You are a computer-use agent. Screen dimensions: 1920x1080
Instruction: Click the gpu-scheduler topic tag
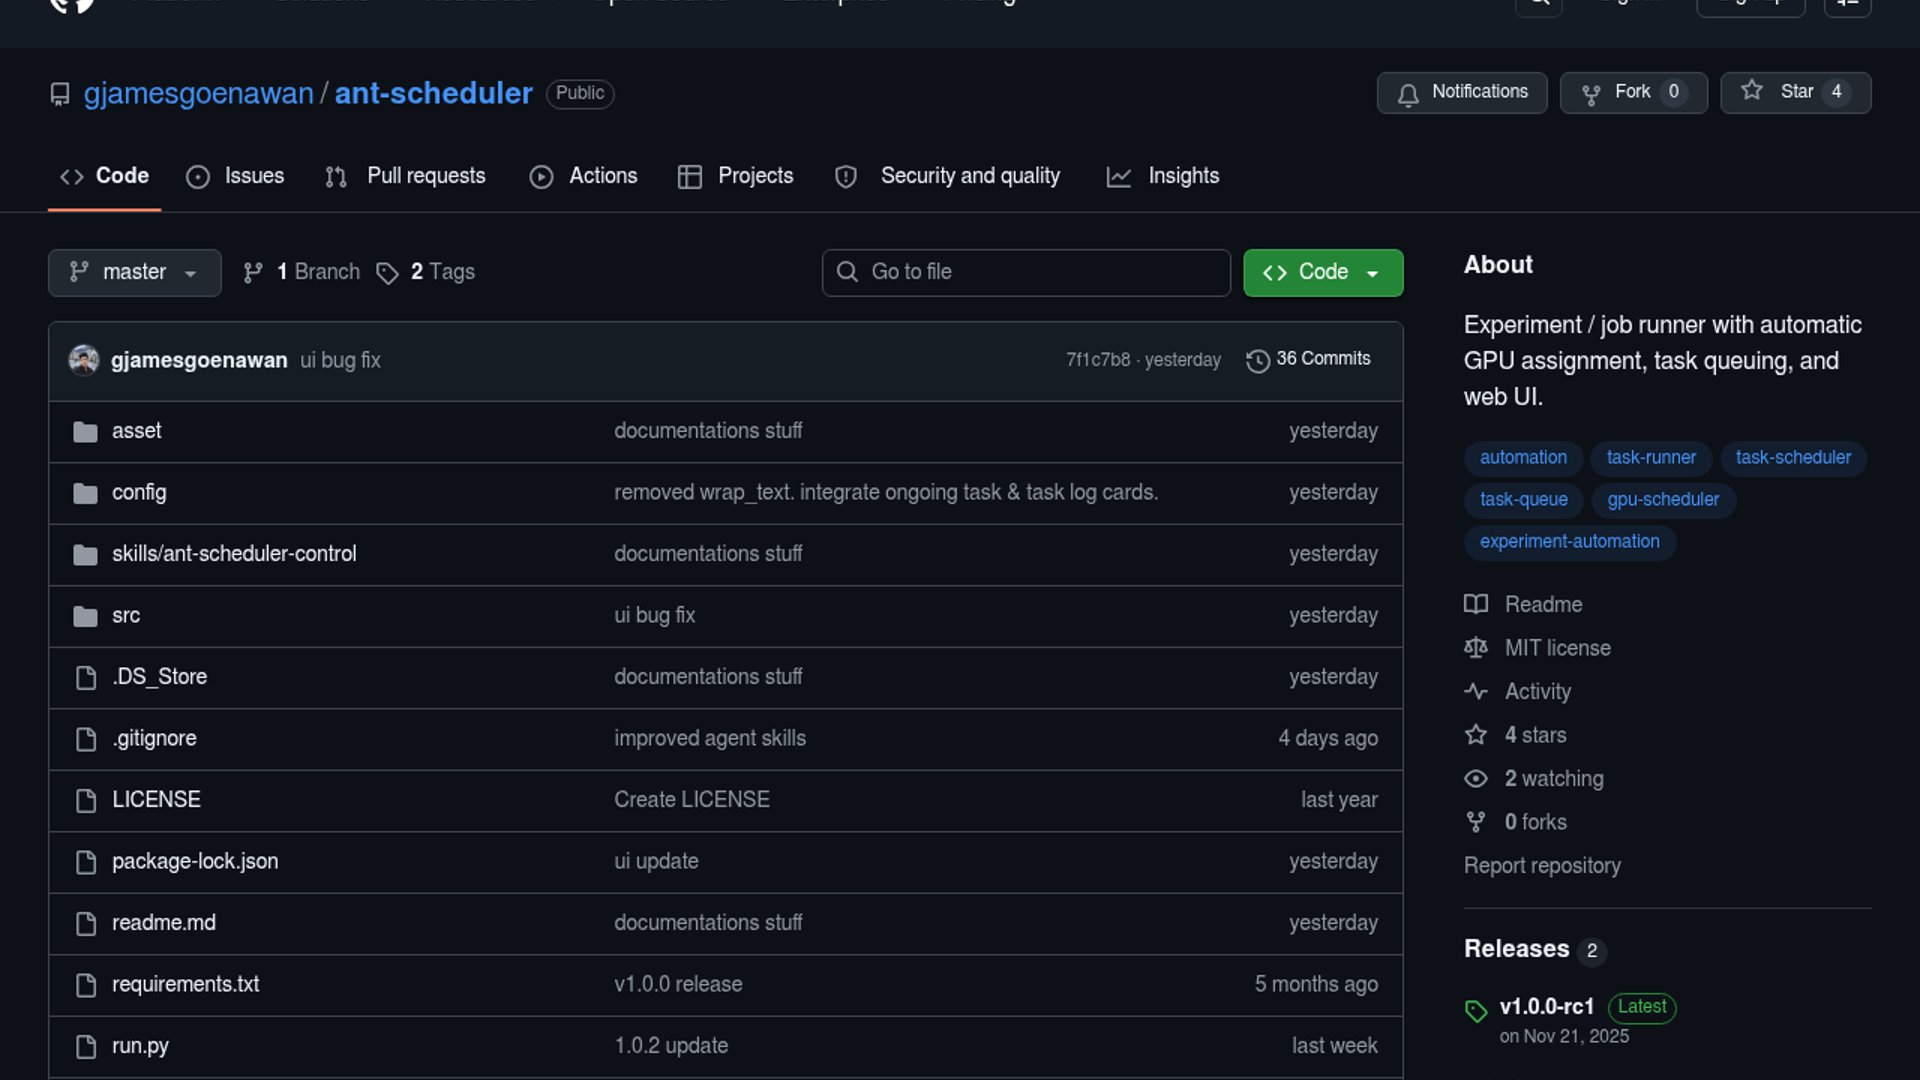(x=1662, y=499)
